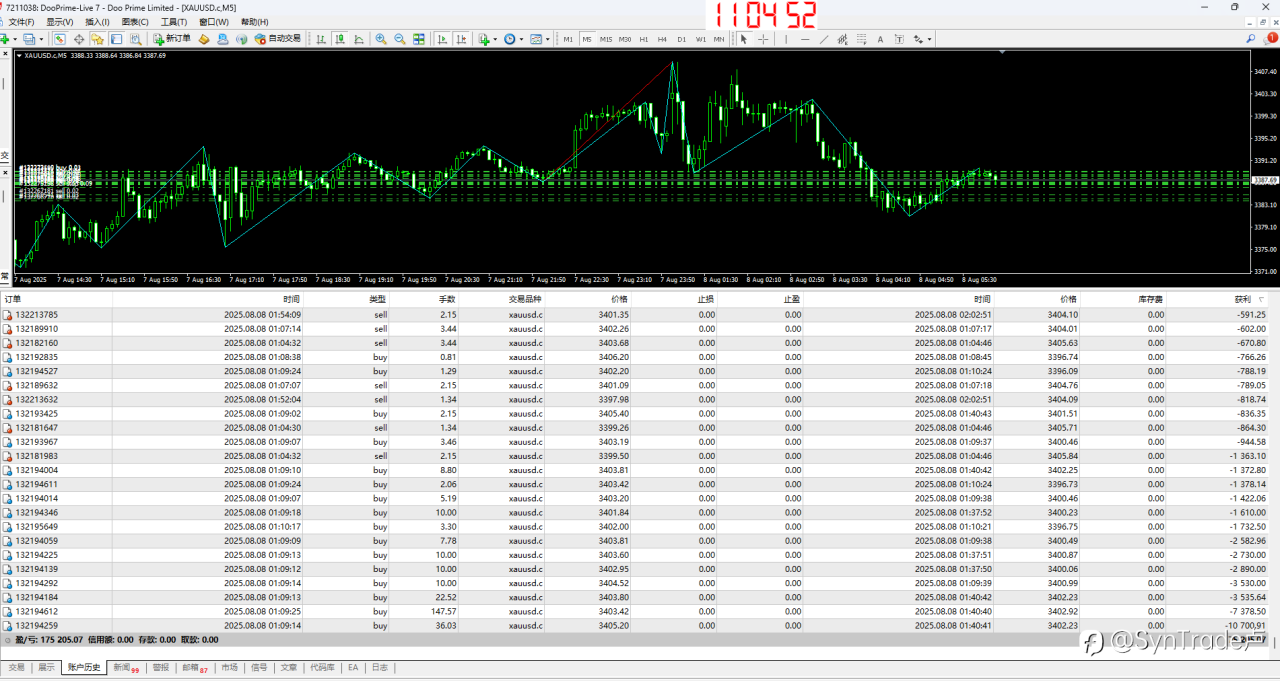
Task: Select order row 132194612 in history
Action: 37,611
